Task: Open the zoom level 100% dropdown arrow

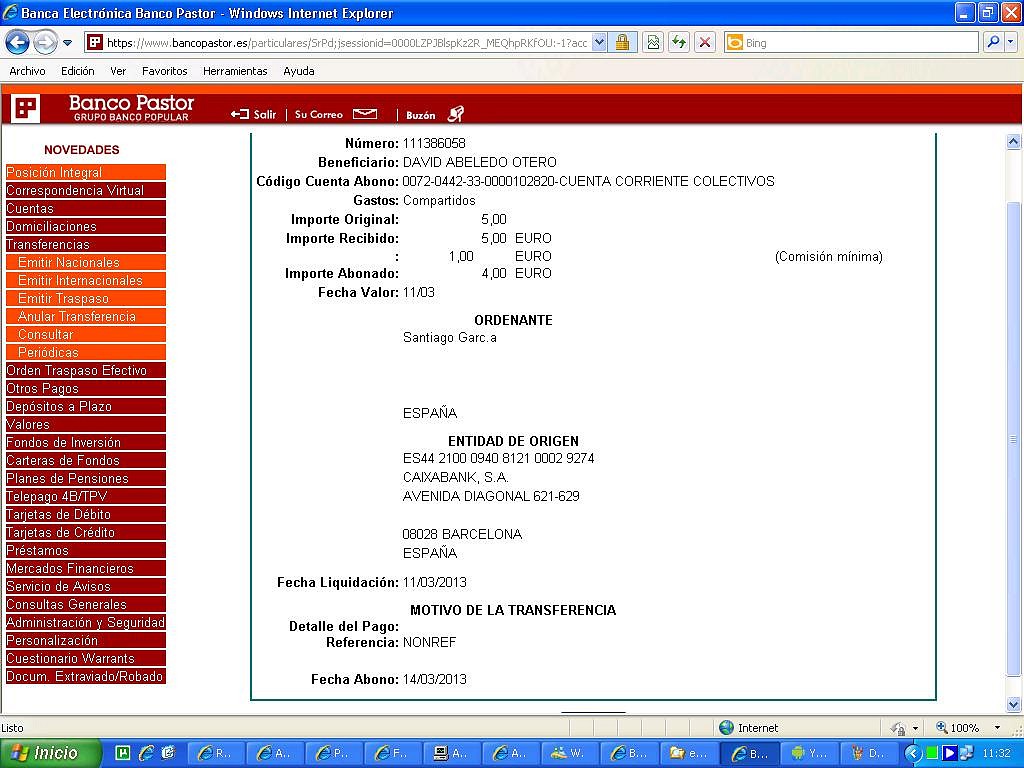Action: coord(997,728)
